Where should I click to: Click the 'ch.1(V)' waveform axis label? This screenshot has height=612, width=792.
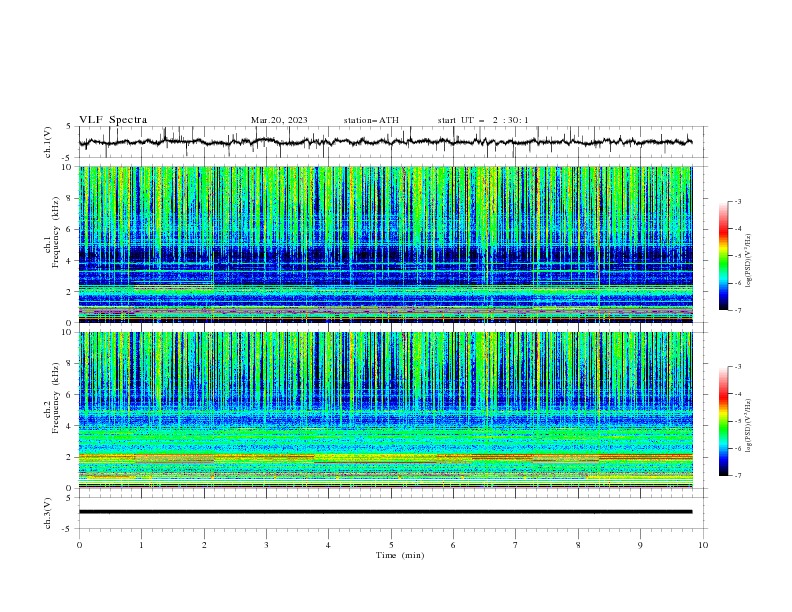coord(48,142)
